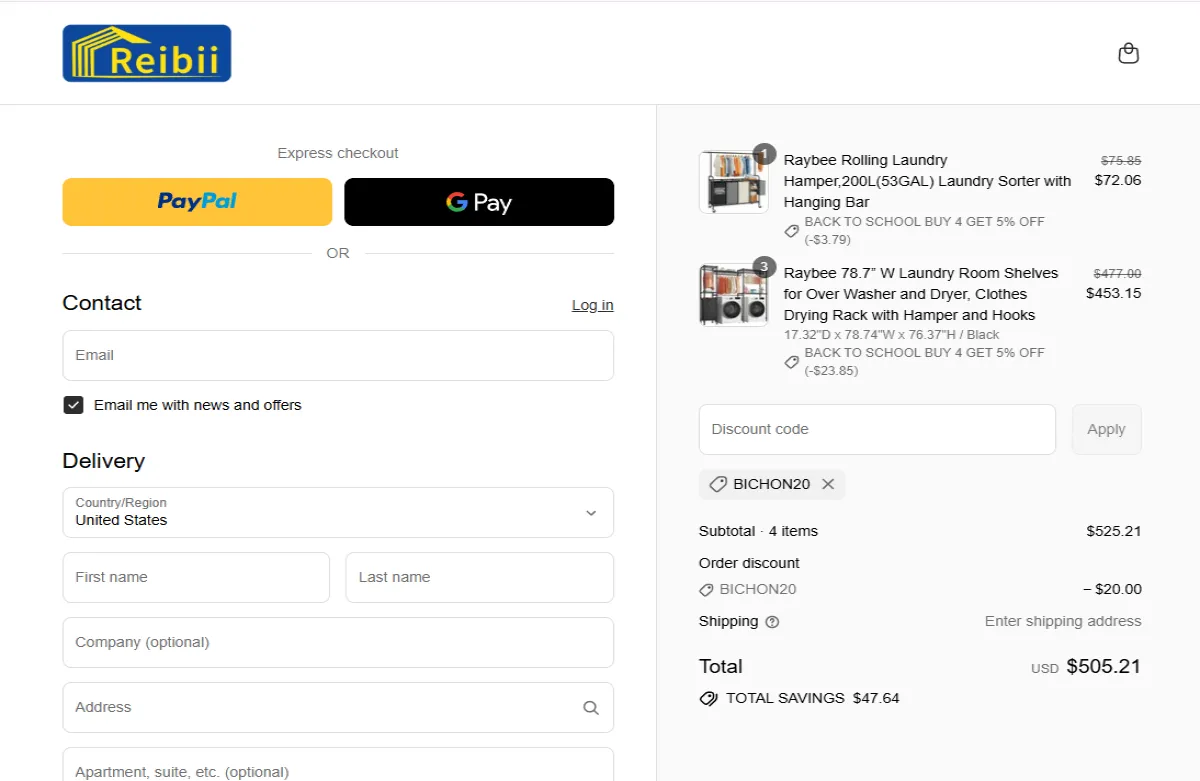
Task: Click the First name field
Action: click(x=196, y=577)
